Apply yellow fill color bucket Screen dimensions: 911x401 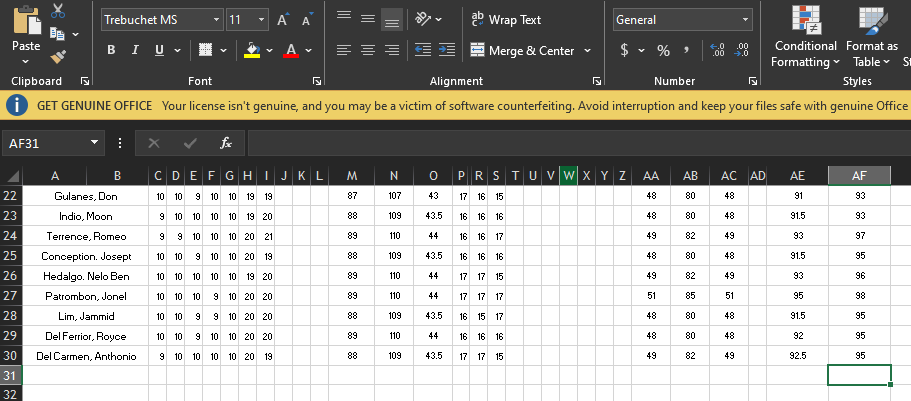point(252,51)
